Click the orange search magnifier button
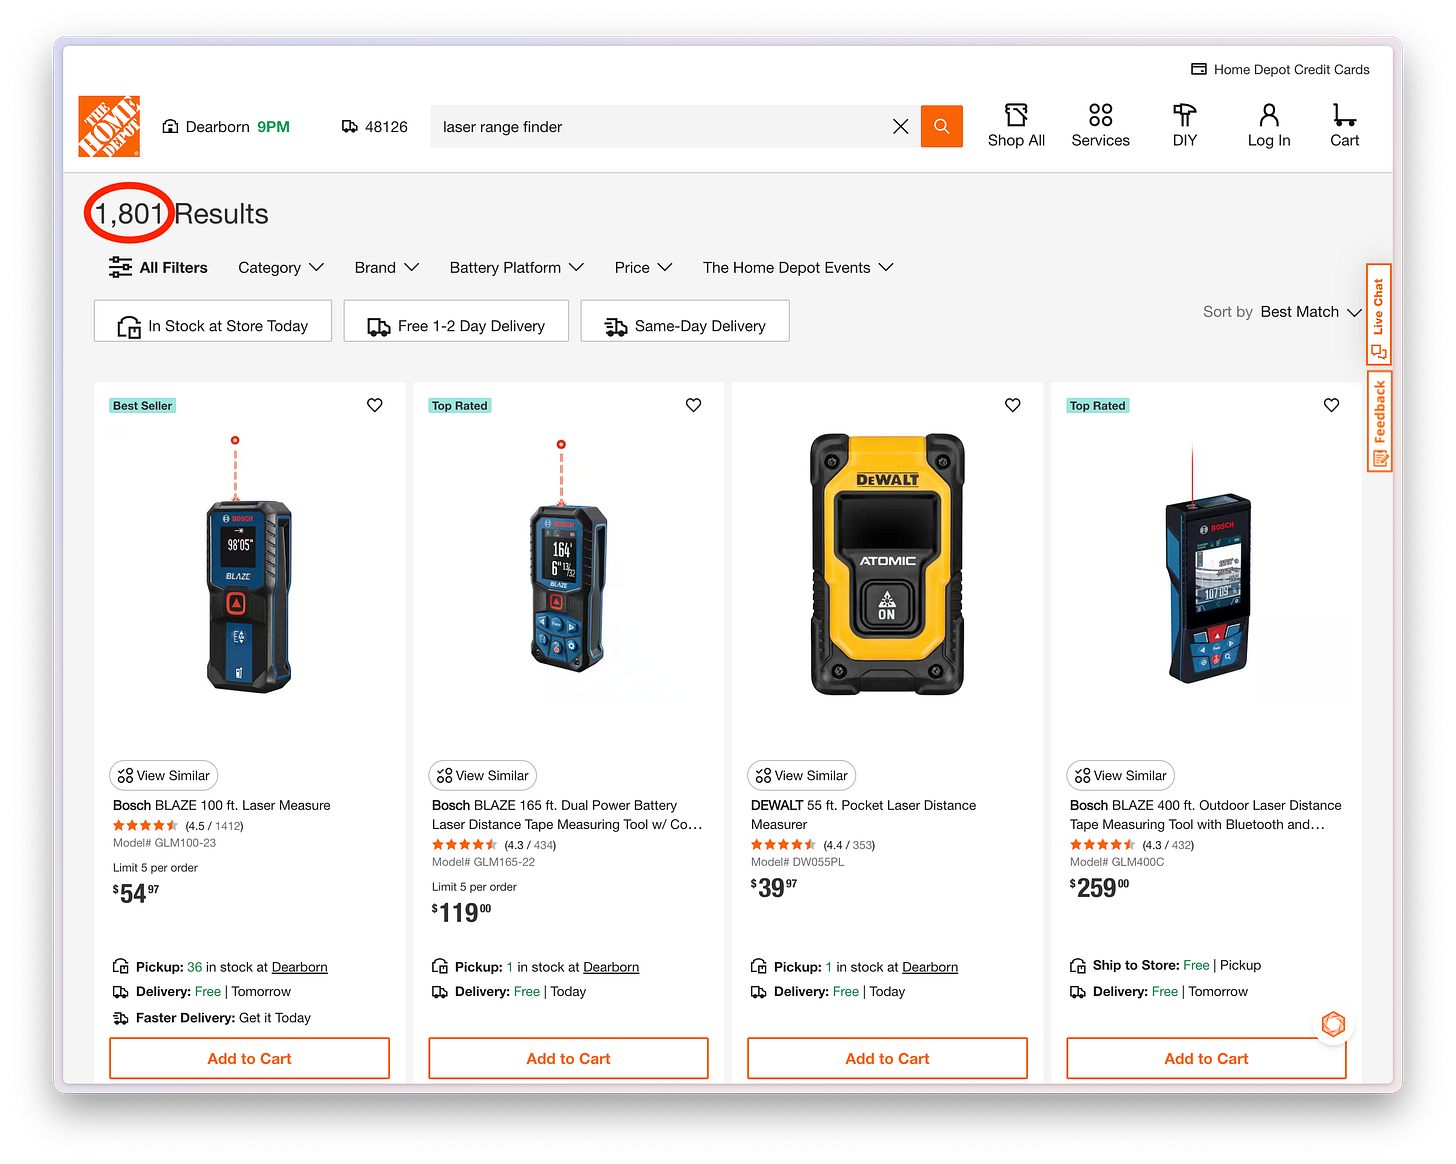Viewport: 1456px width, 1164px height. point(941,126)
